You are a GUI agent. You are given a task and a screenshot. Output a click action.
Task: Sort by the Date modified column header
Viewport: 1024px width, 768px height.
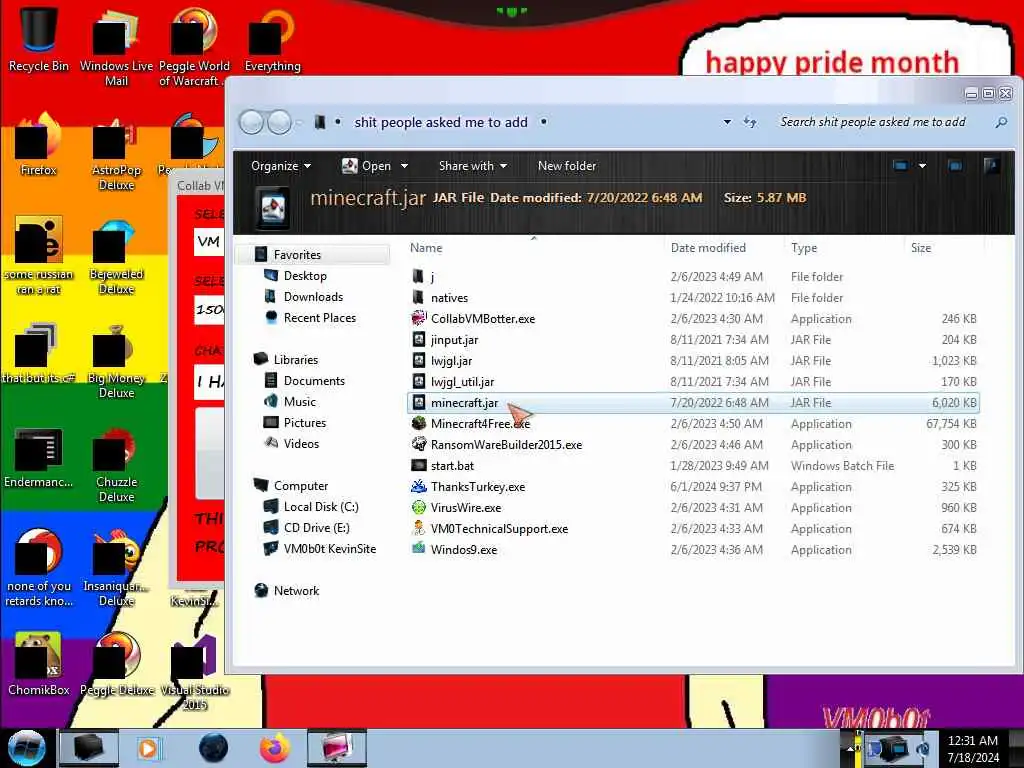pyautogui.click(x=708, y=248)
